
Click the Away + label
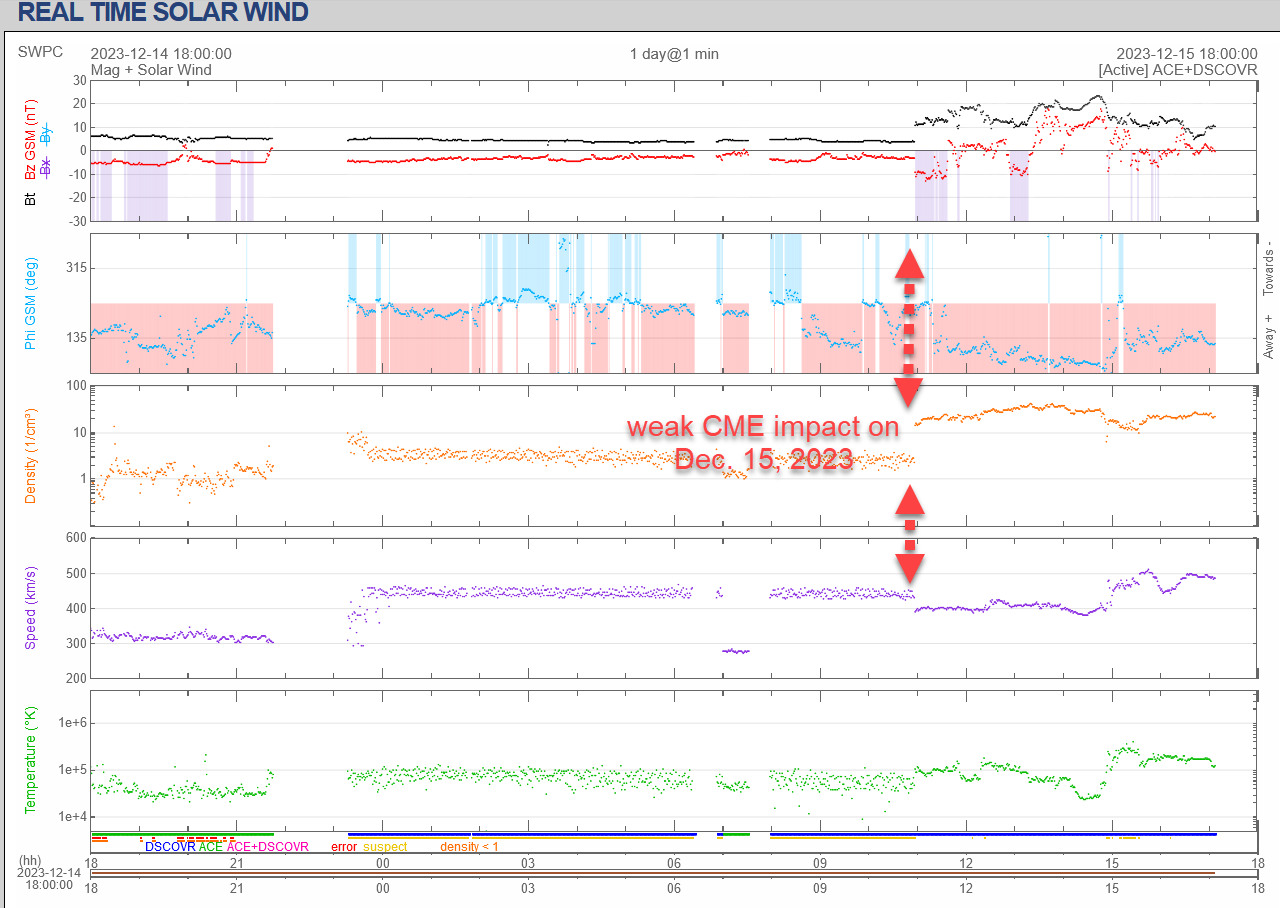(1268, 336)
